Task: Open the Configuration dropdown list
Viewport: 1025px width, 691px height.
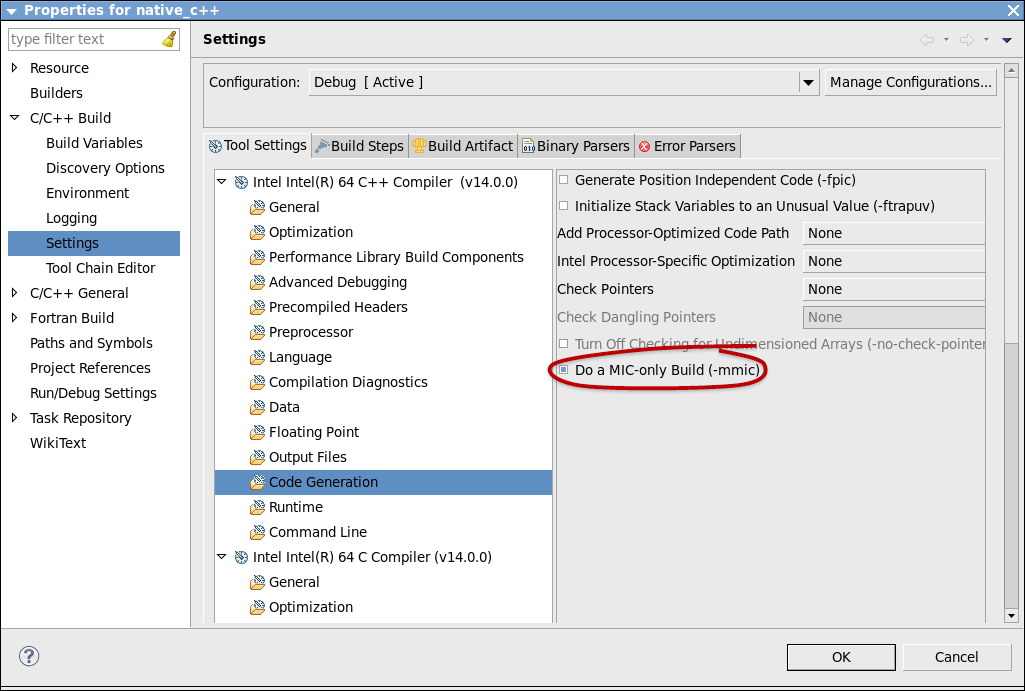Action: [x=808, y=83]
